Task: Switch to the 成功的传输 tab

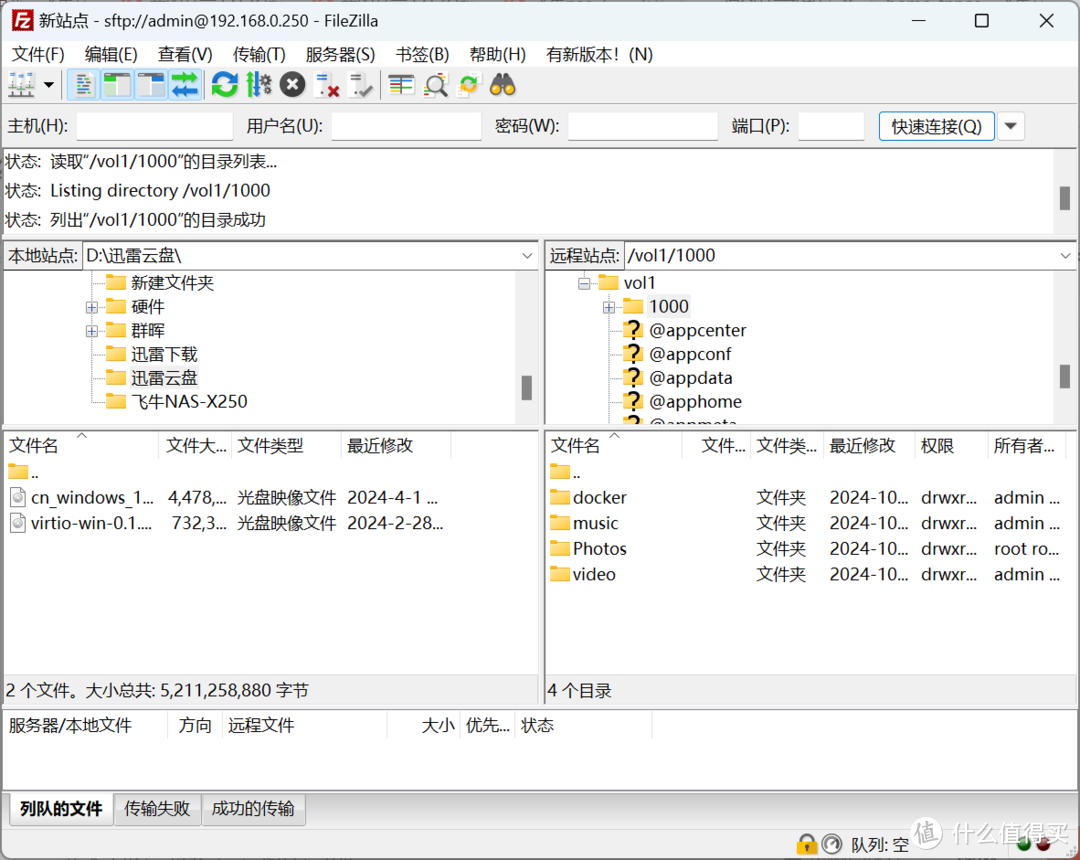Action: point(253,809)
